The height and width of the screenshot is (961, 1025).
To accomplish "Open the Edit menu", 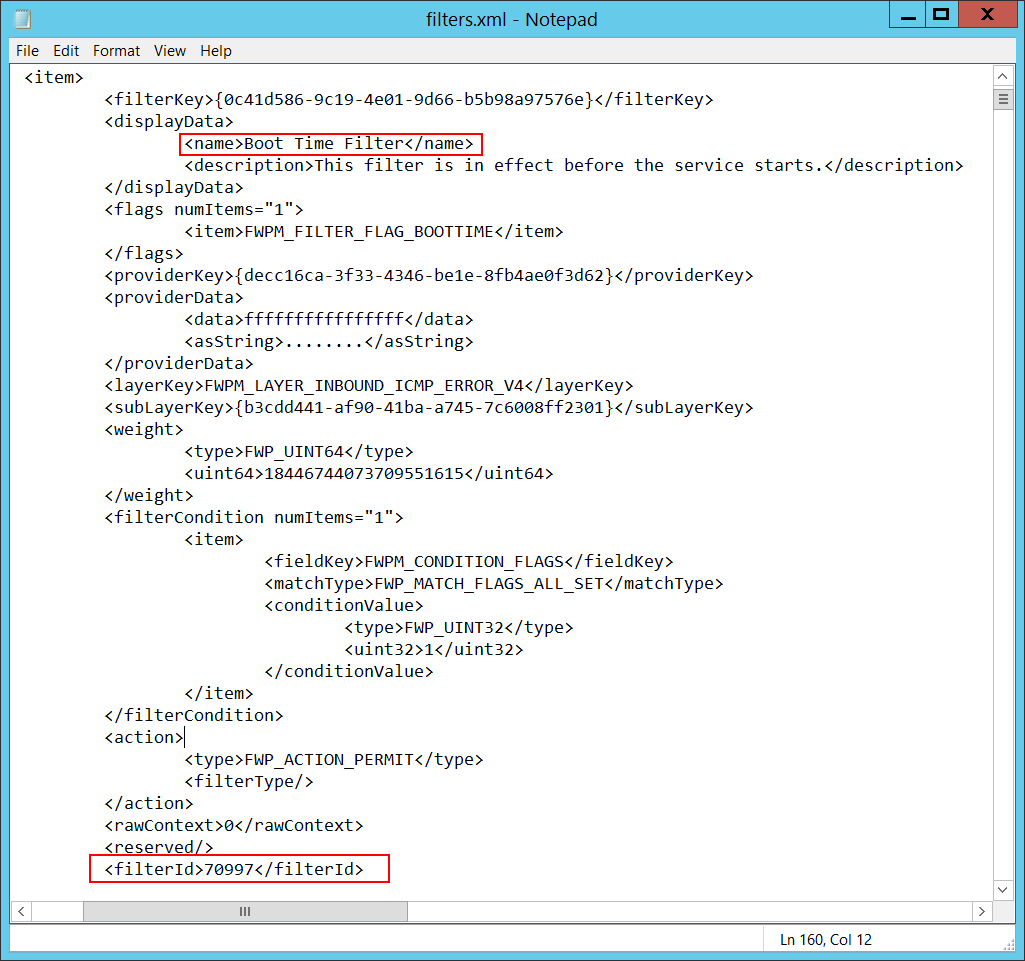I will (x=66, y=51).
